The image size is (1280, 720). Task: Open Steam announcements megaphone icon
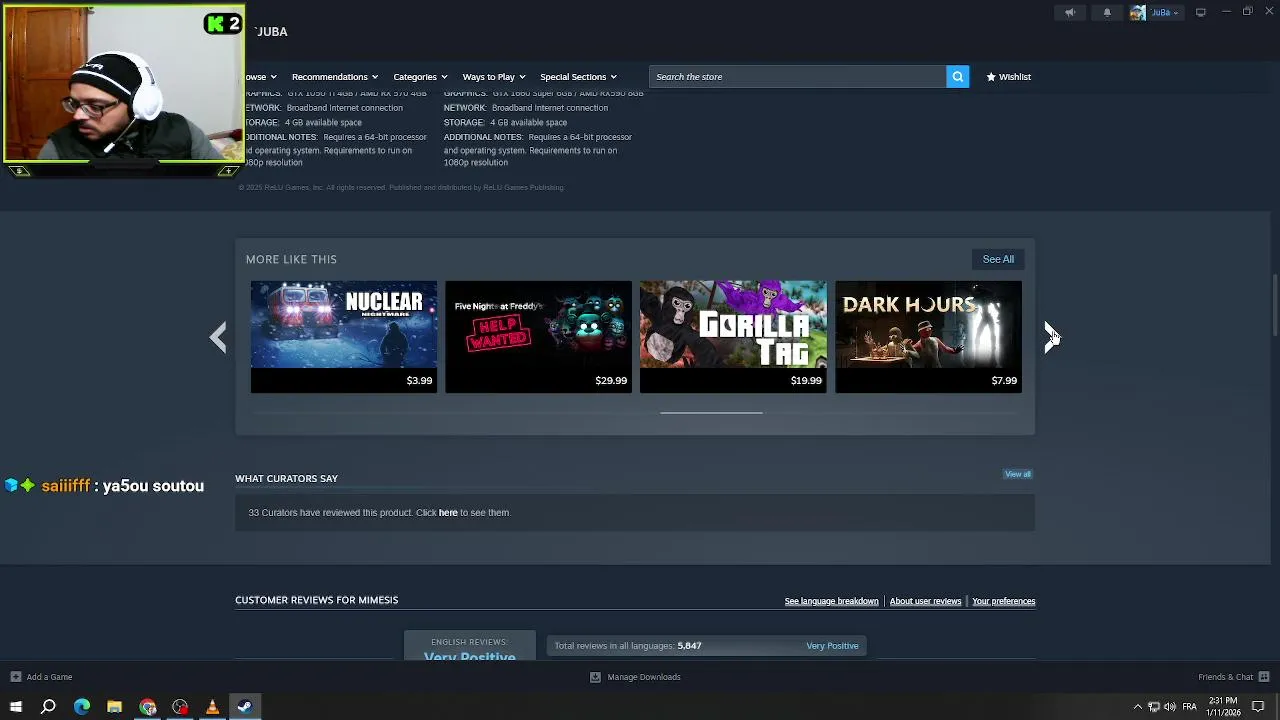click(x=1070, y=12)
